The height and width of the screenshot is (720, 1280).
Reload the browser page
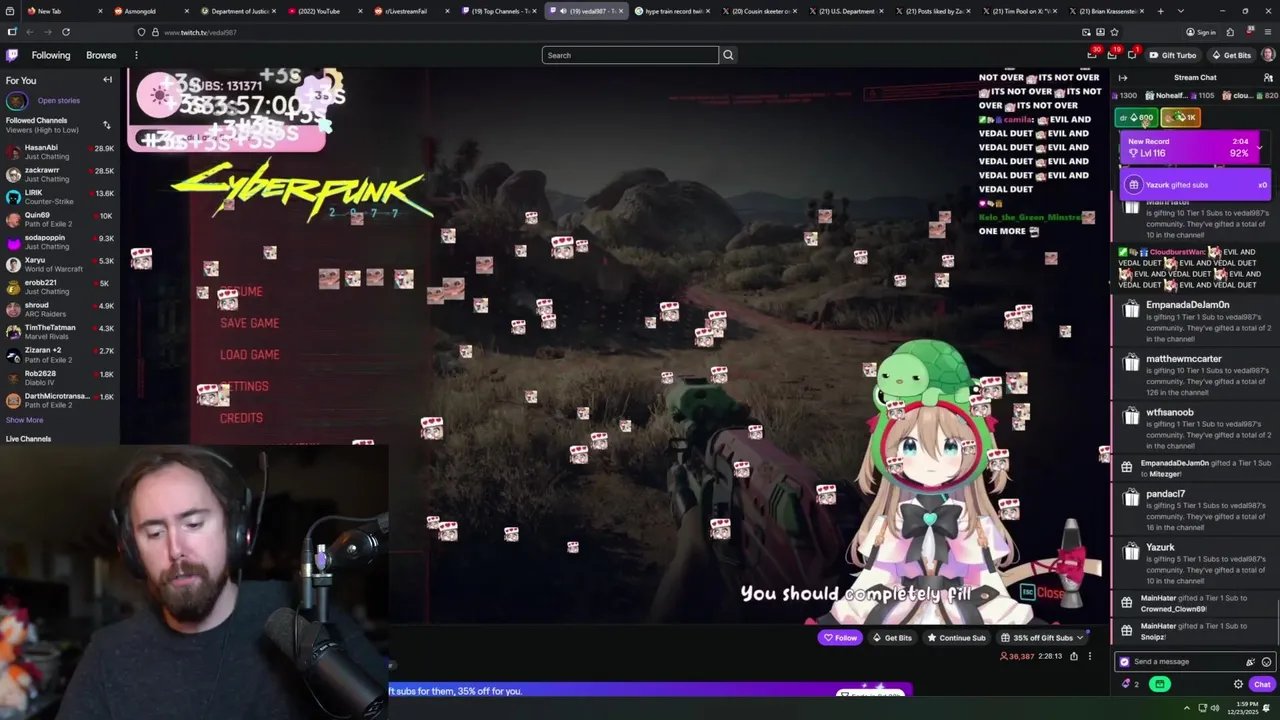point(66,32)
